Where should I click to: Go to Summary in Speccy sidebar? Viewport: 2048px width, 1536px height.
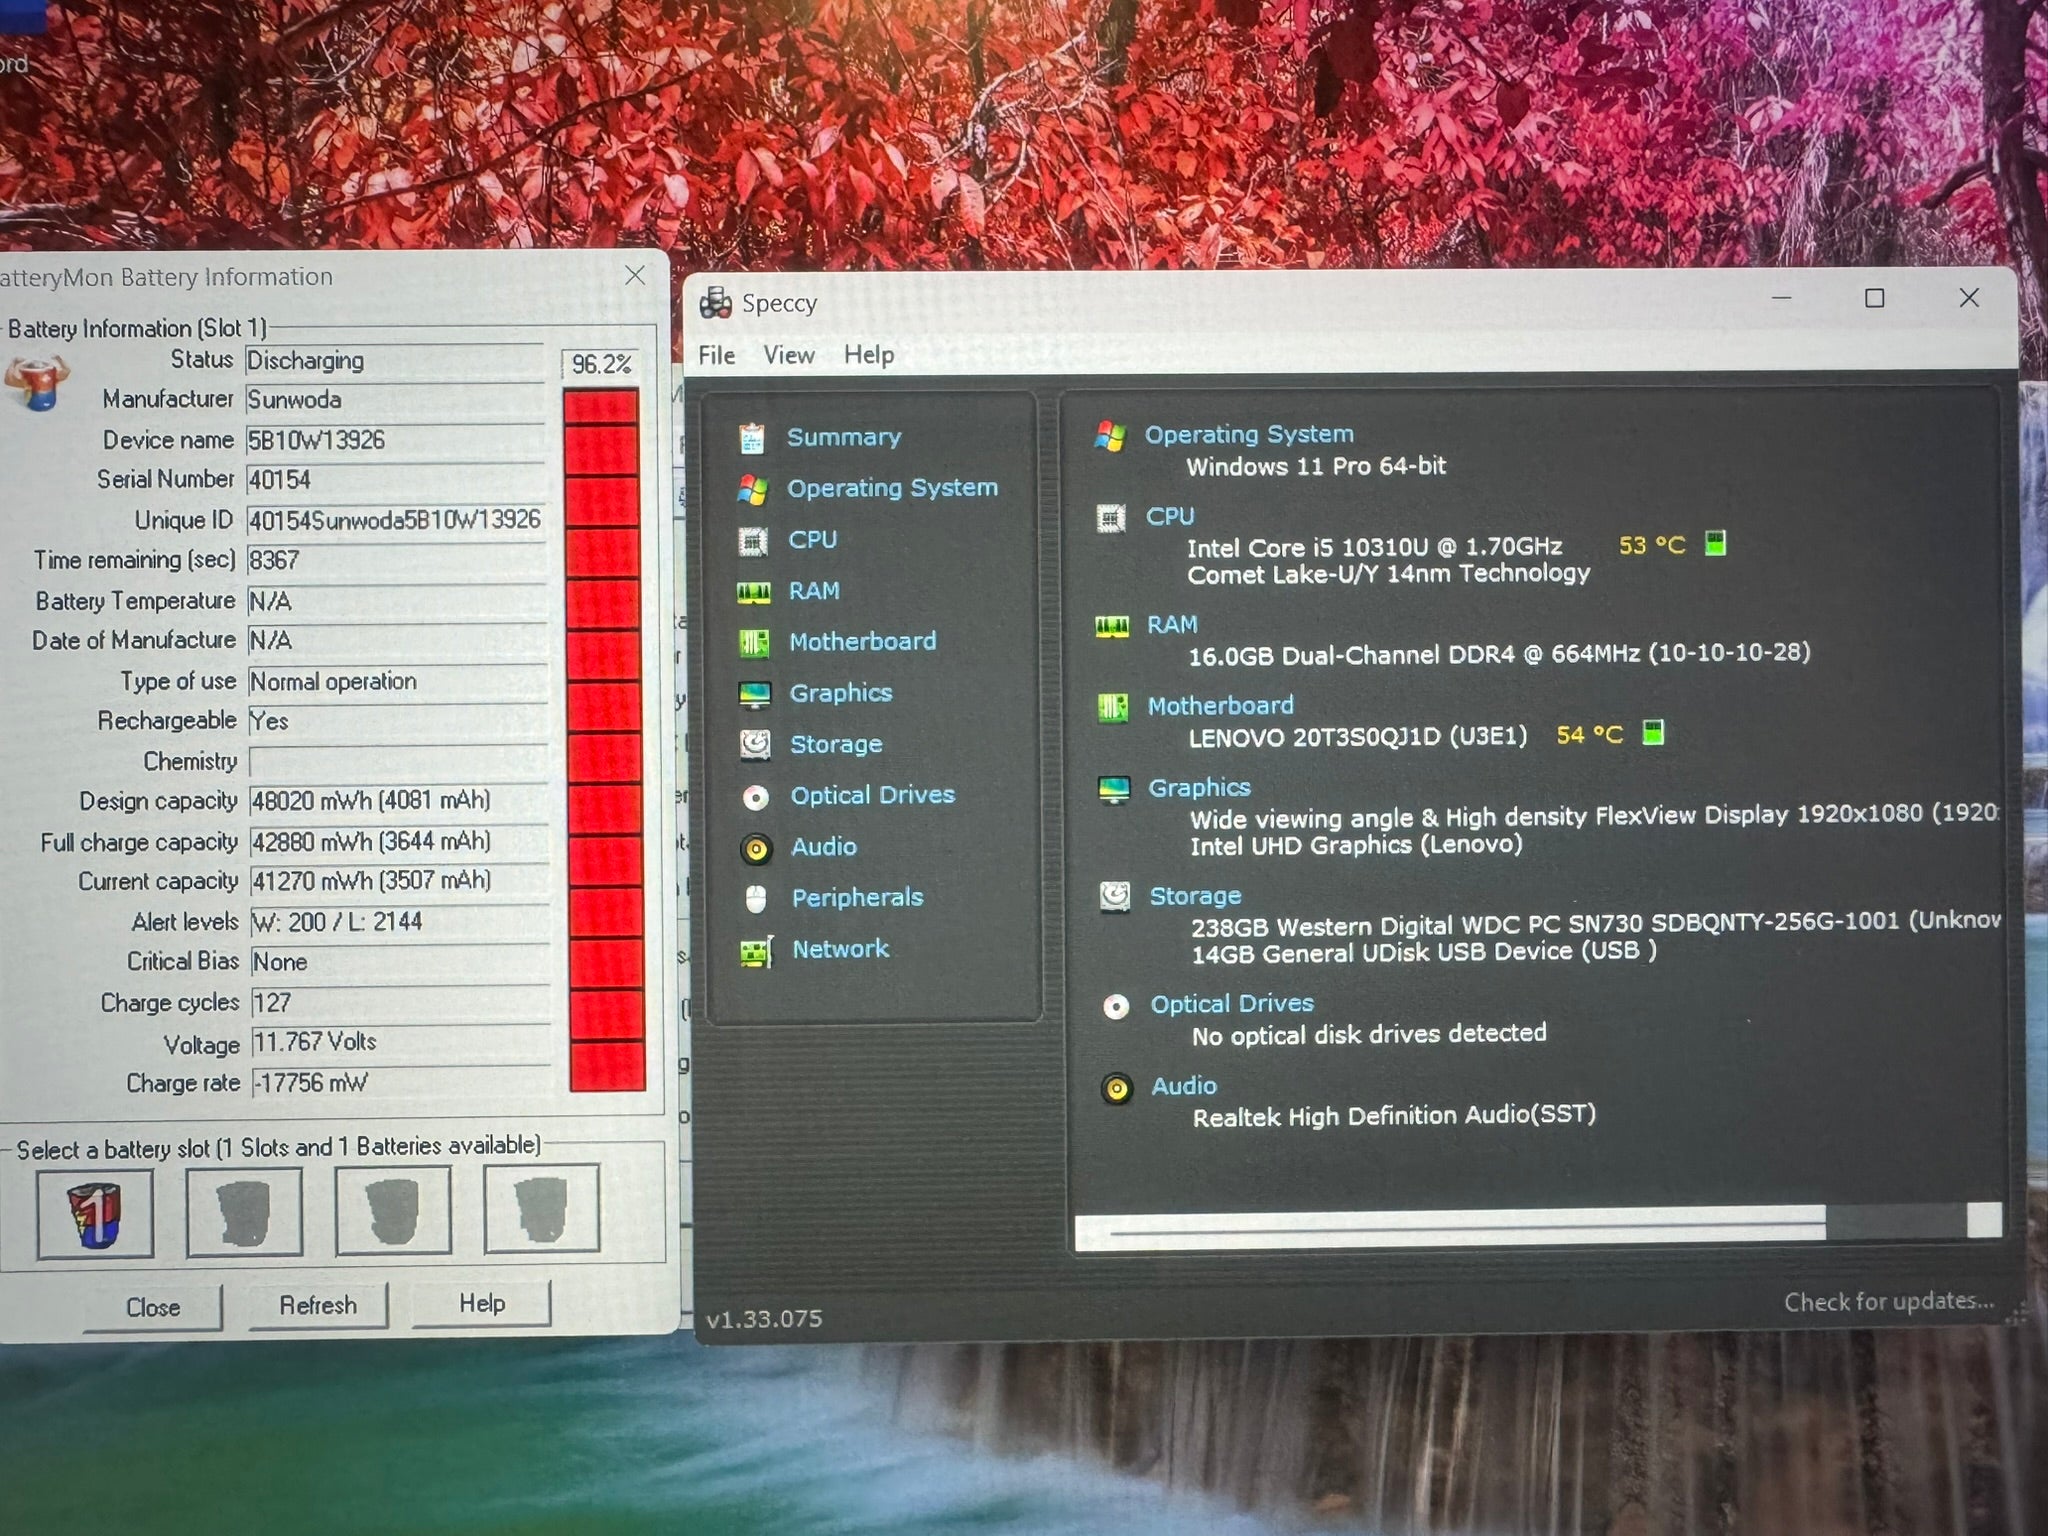844,438
